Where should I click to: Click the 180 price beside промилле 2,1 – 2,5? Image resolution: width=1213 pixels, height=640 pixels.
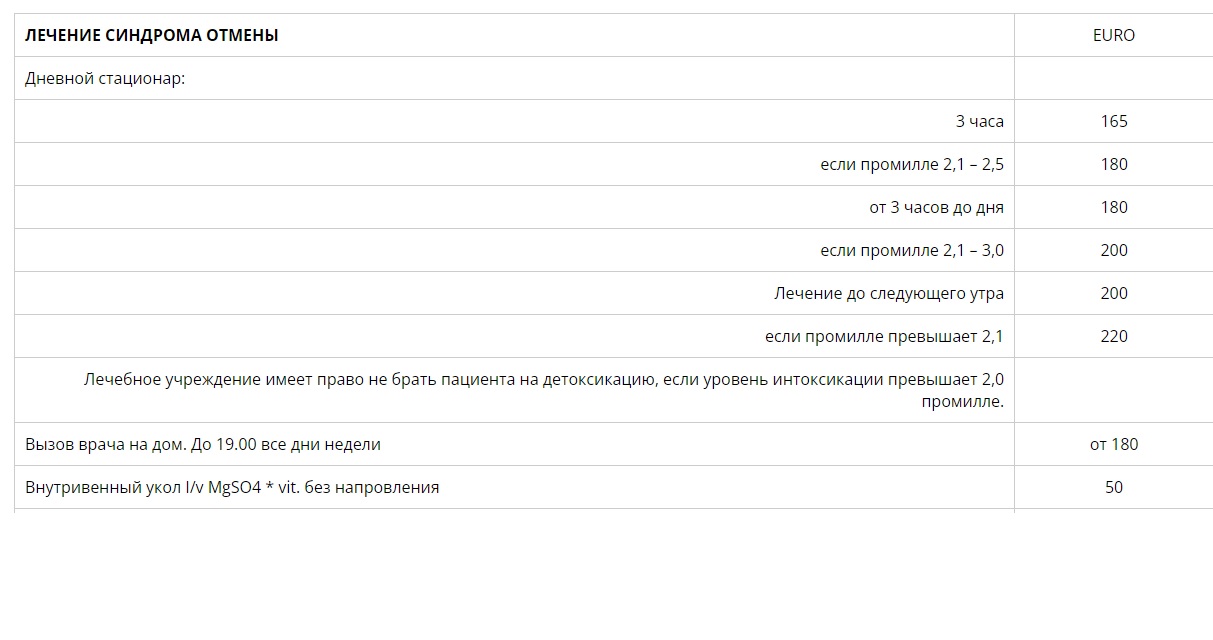(x=1114, y=164)
